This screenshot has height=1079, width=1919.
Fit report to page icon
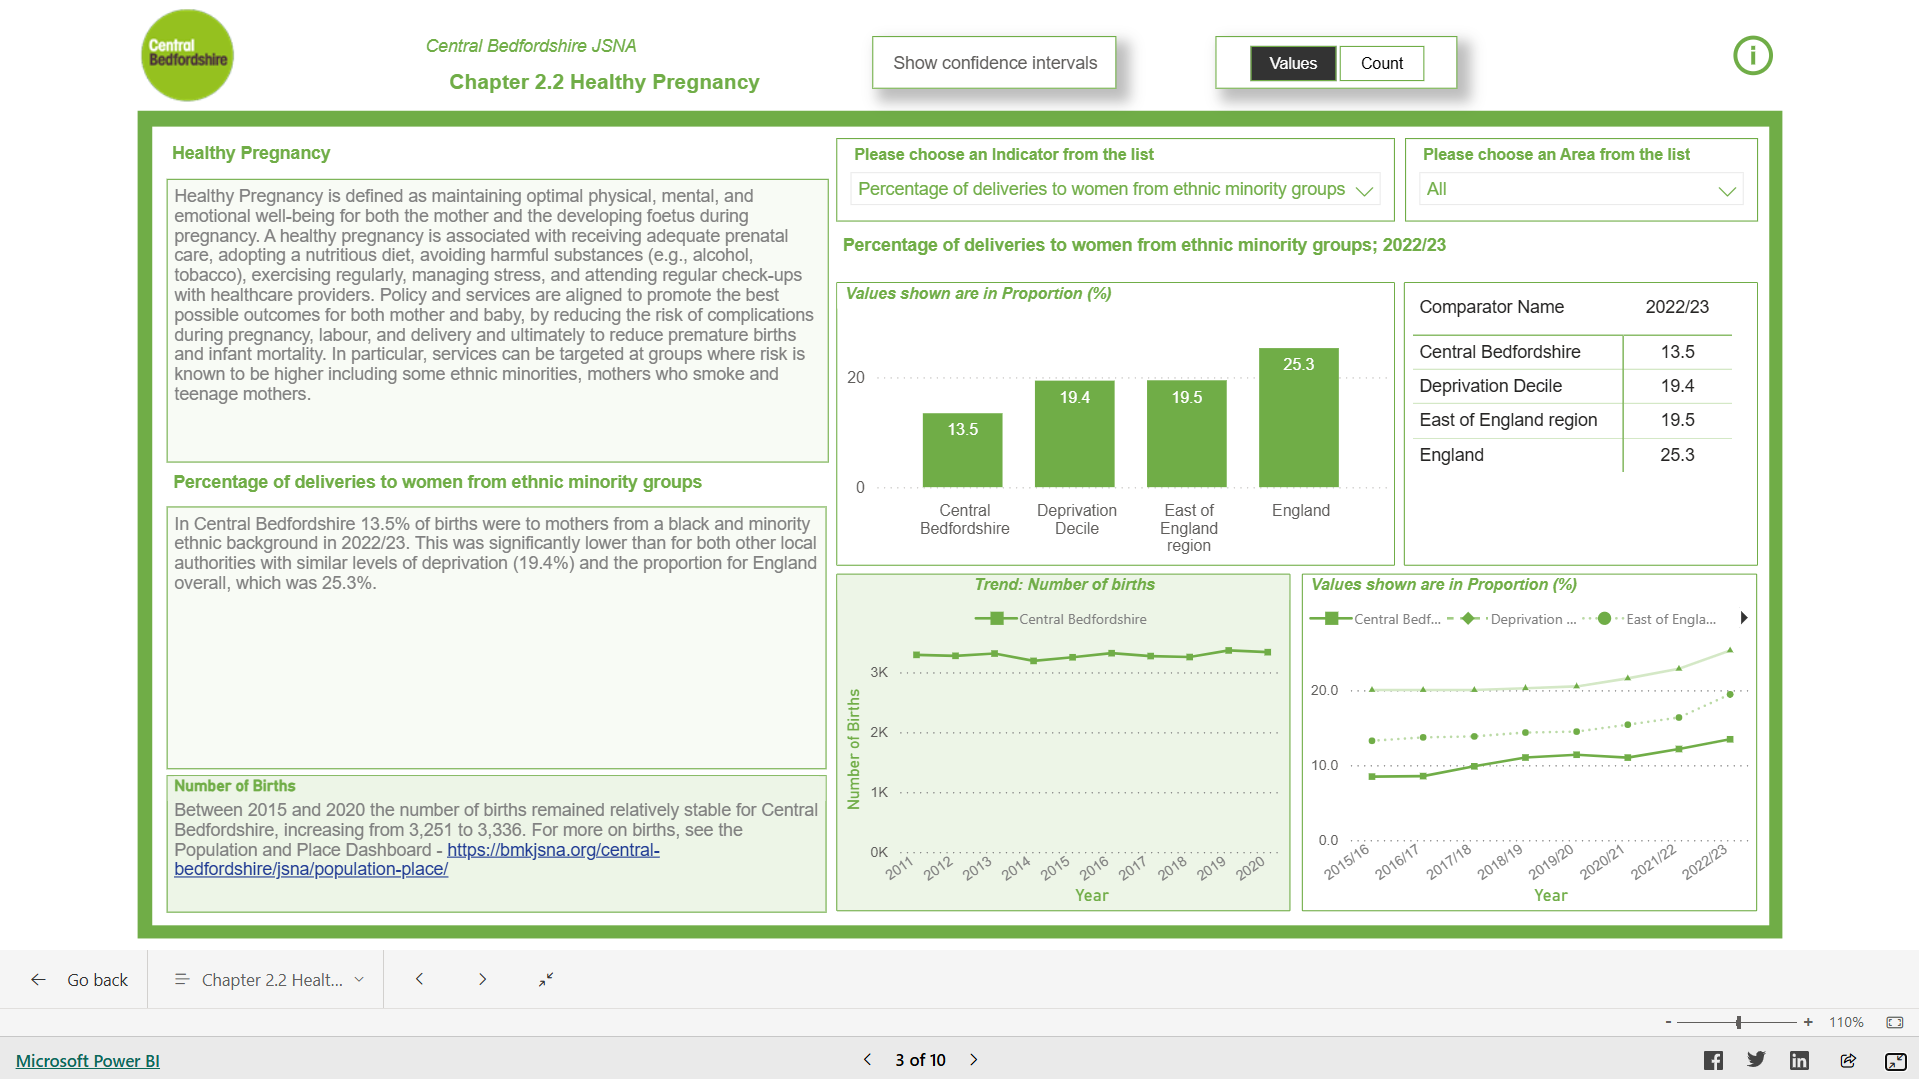1894,1022
